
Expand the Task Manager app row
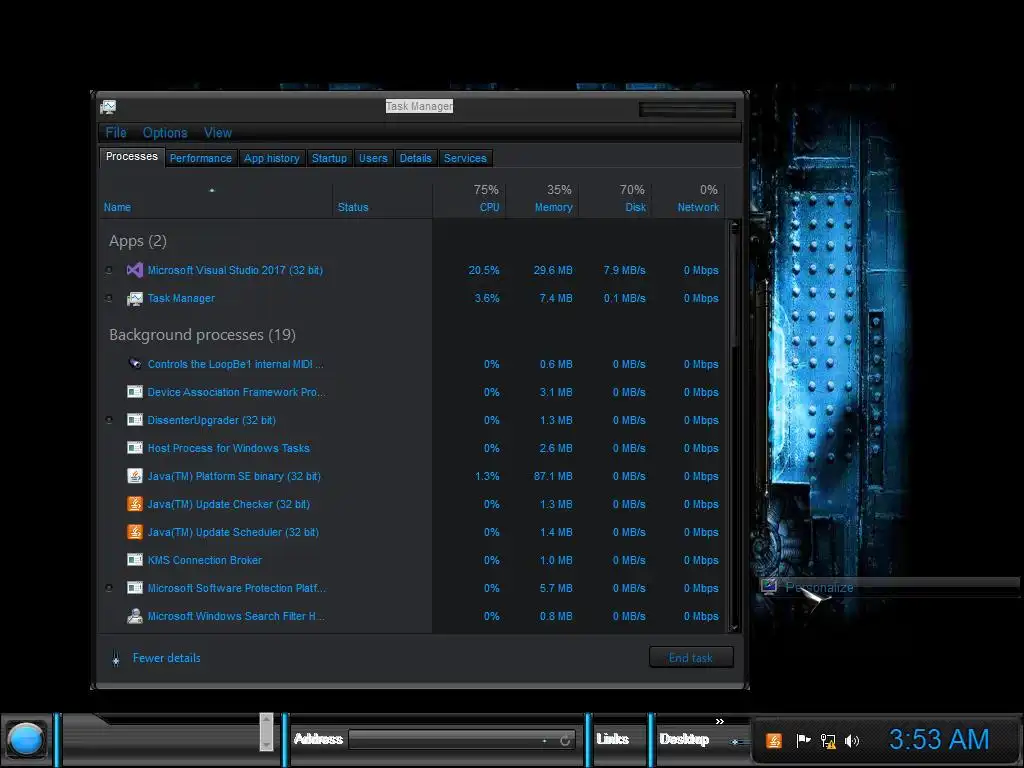[x=109, y=298]
